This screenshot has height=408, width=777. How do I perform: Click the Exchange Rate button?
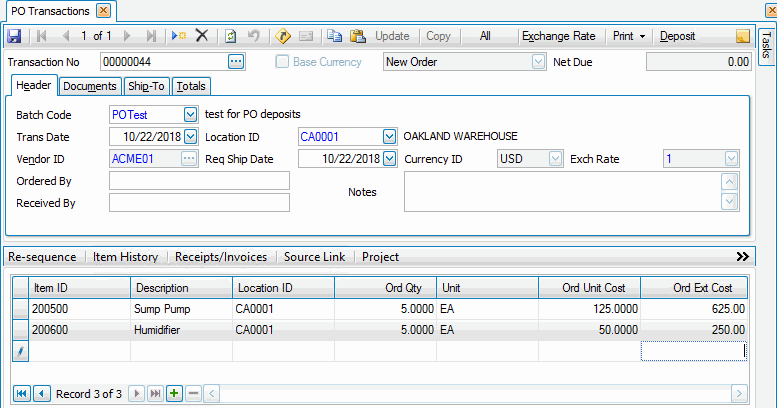tap(558, 36)
